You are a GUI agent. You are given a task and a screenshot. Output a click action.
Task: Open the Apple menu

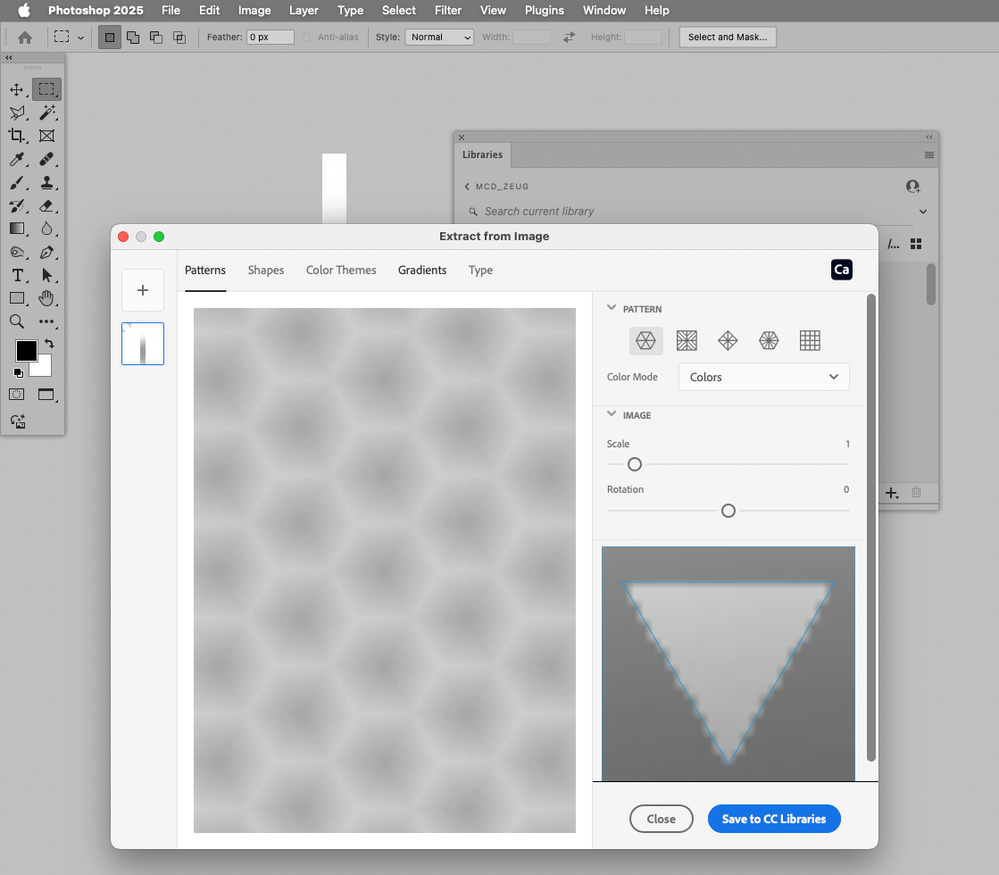24,10
